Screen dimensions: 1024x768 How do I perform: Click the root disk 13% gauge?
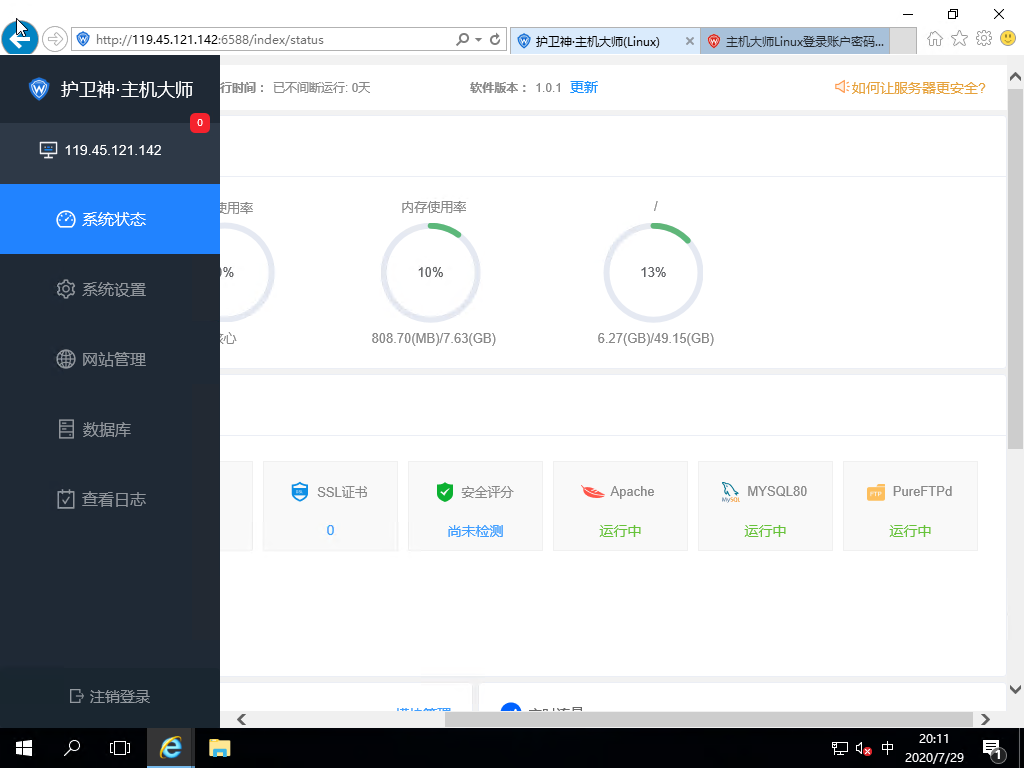[653, 272]
